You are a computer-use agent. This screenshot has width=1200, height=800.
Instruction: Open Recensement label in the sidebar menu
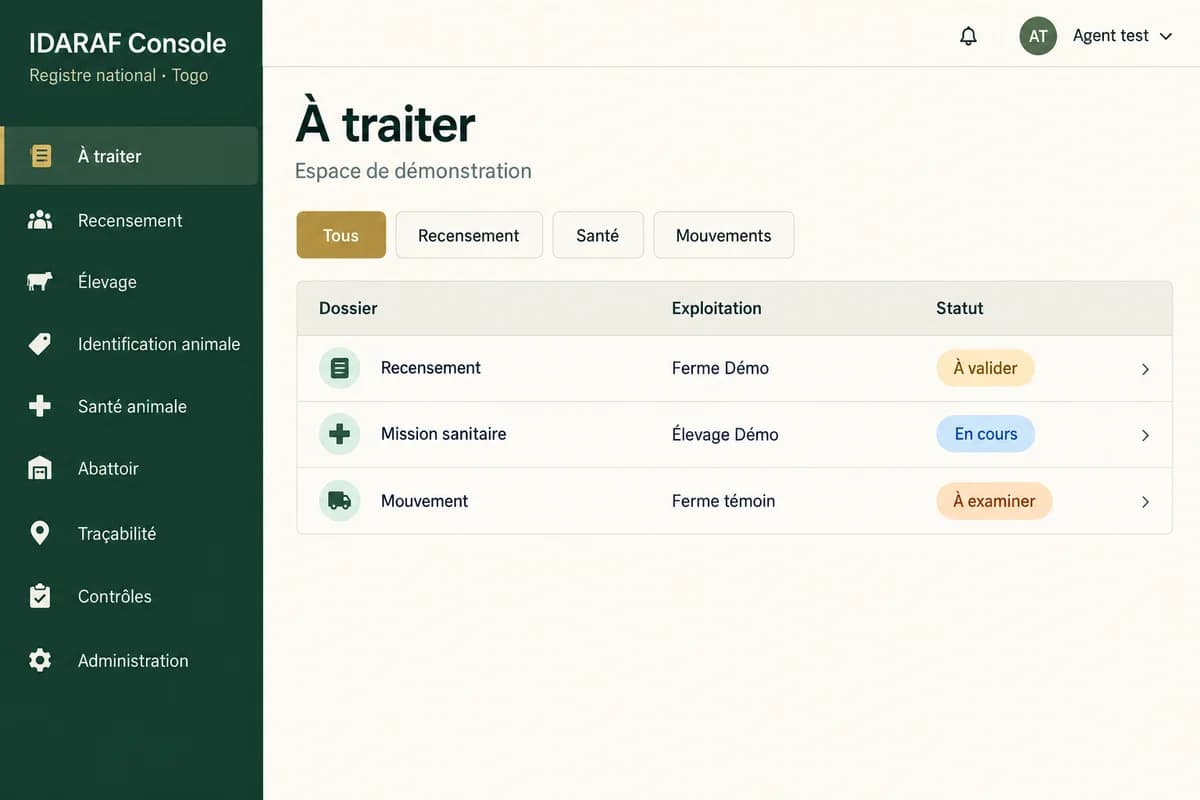[130, 220]
